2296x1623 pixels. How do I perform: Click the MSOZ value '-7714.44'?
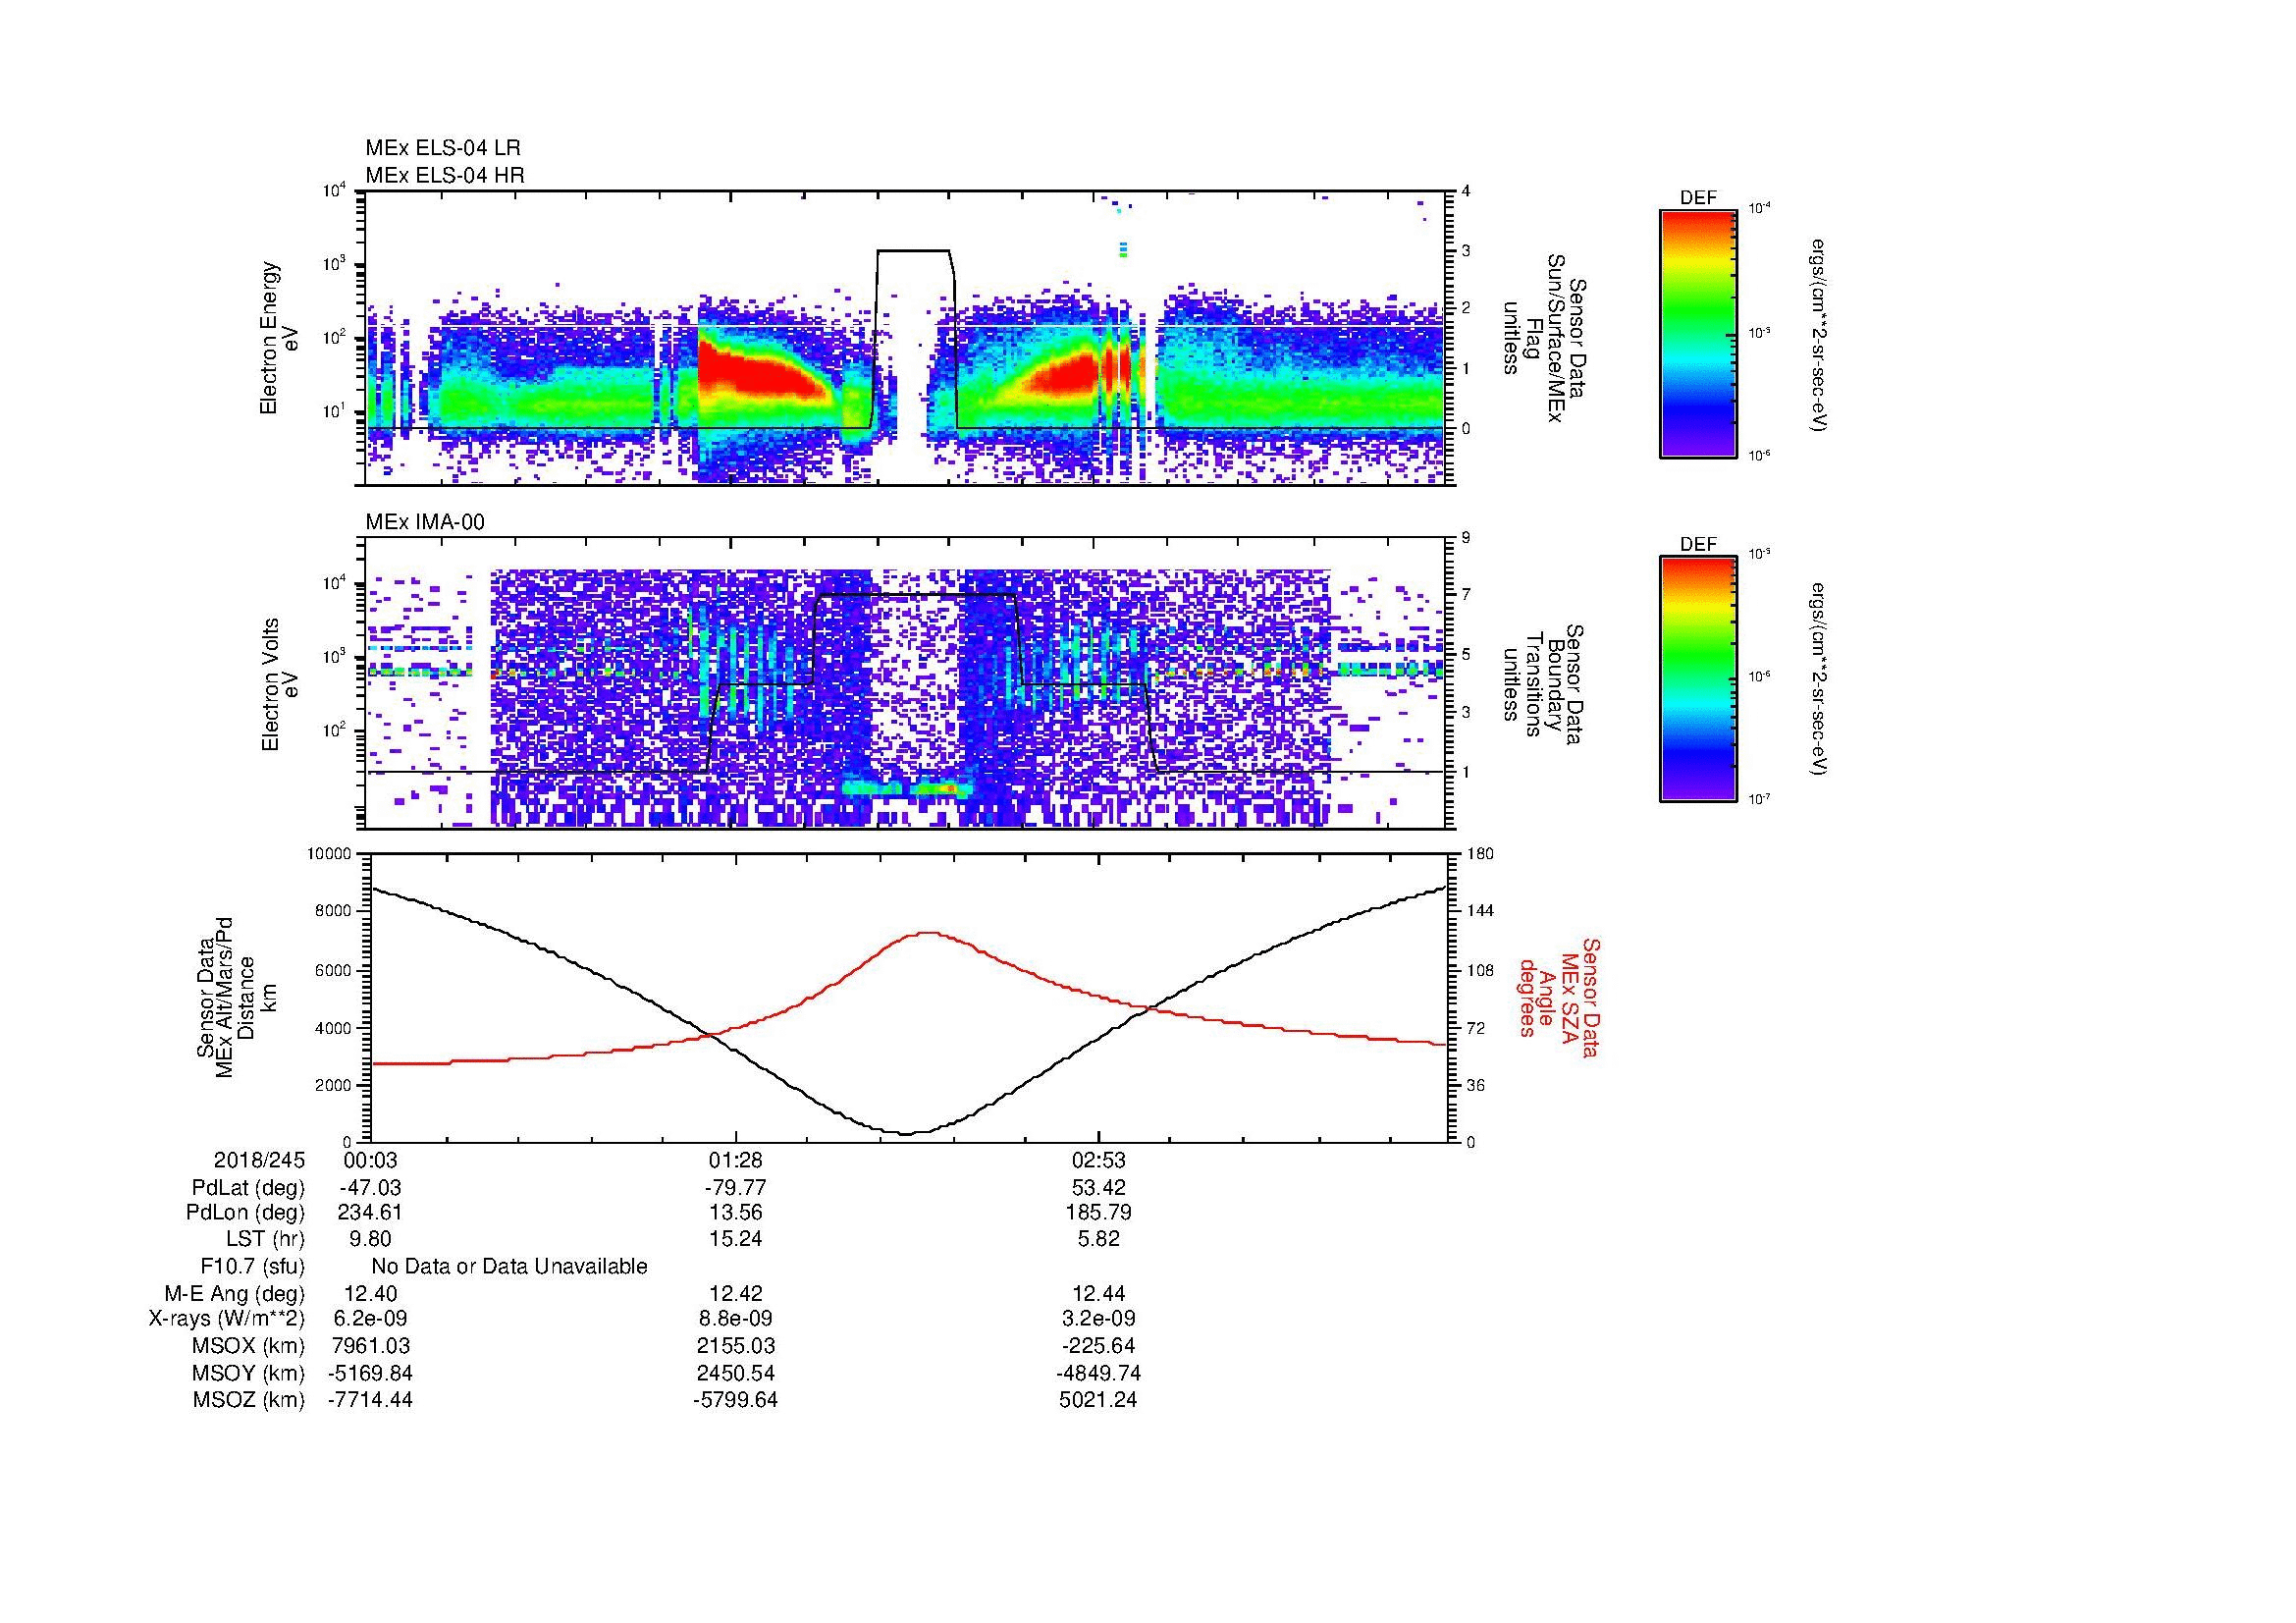click(370, 1400)
